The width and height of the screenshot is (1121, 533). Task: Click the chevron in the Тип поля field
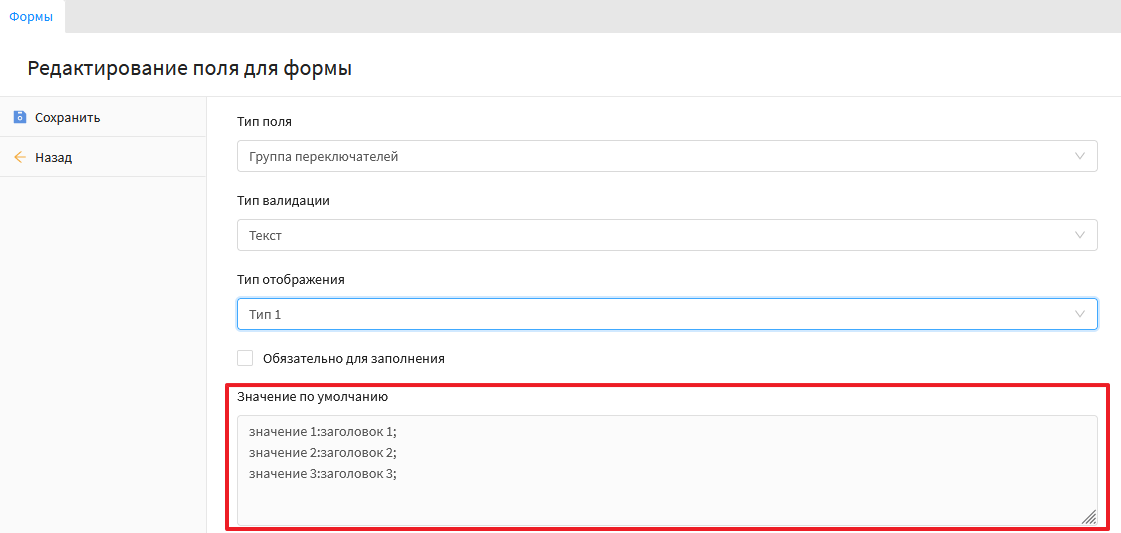point(1080,156)
